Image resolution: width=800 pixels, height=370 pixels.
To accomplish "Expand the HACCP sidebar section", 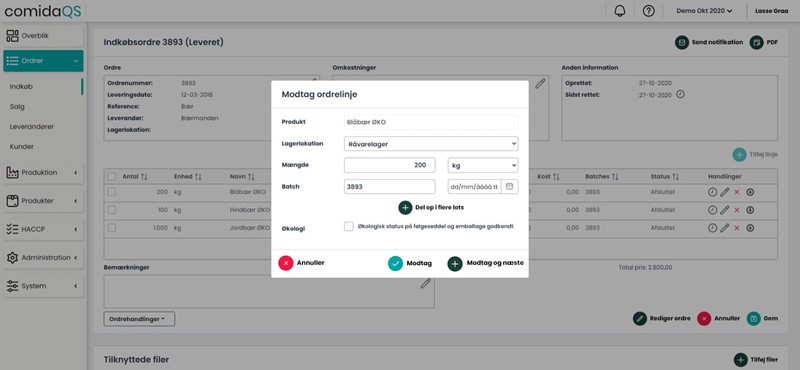I will (43, 229).
